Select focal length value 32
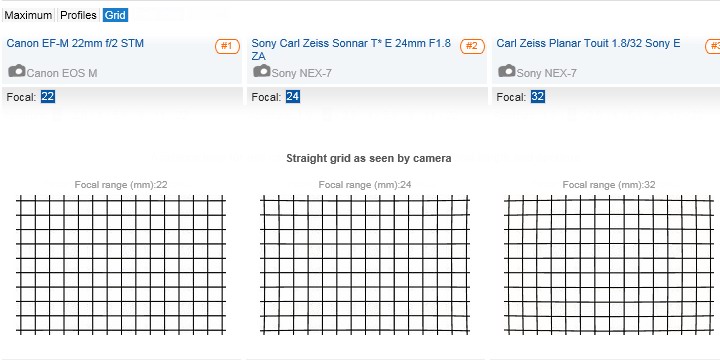This screenshot has height=360, width=720. (538, 97)
